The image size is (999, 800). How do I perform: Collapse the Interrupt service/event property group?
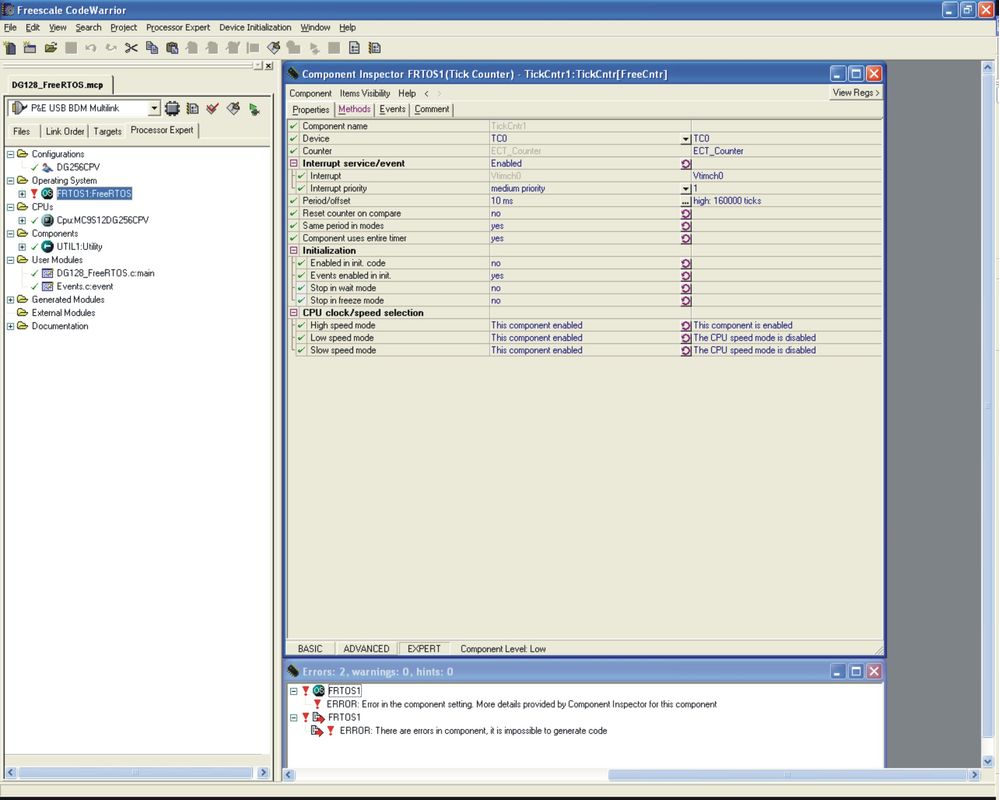(294, 163)
